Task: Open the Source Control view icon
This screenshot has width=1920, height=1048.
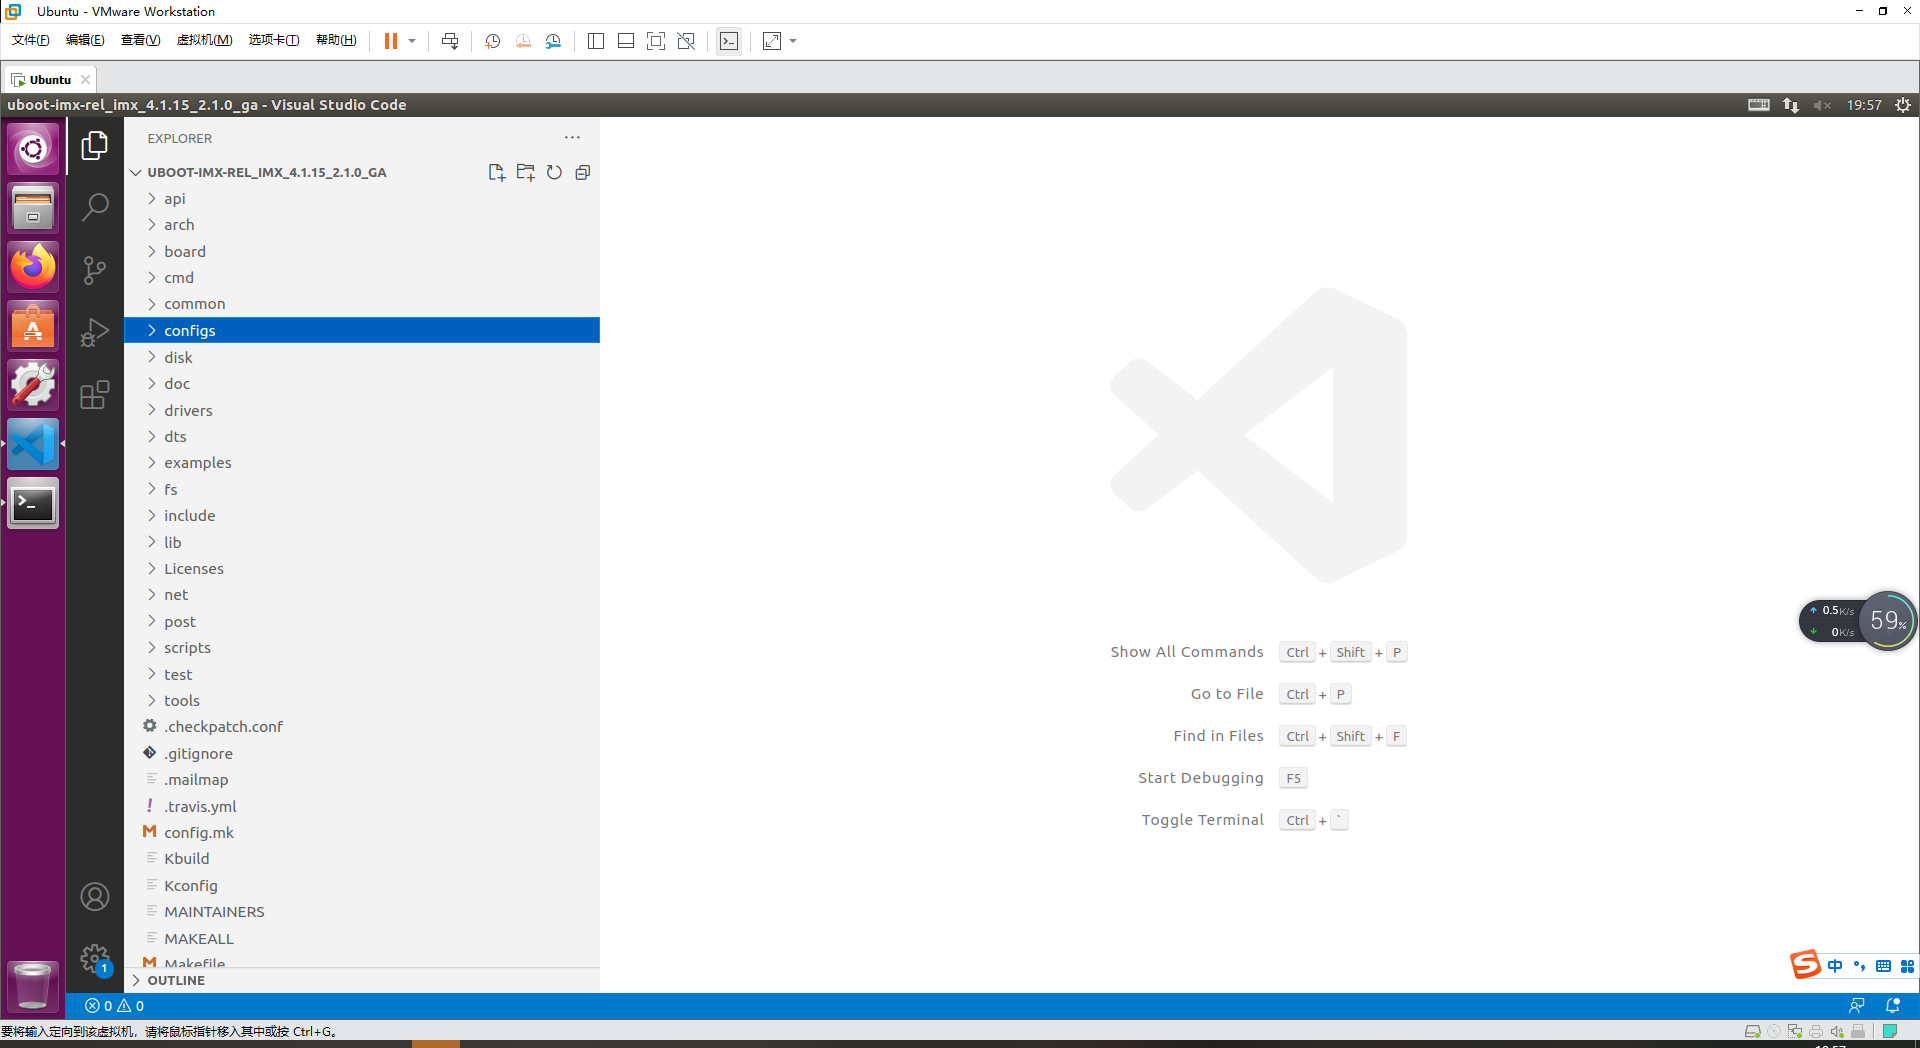Action: 95,270
